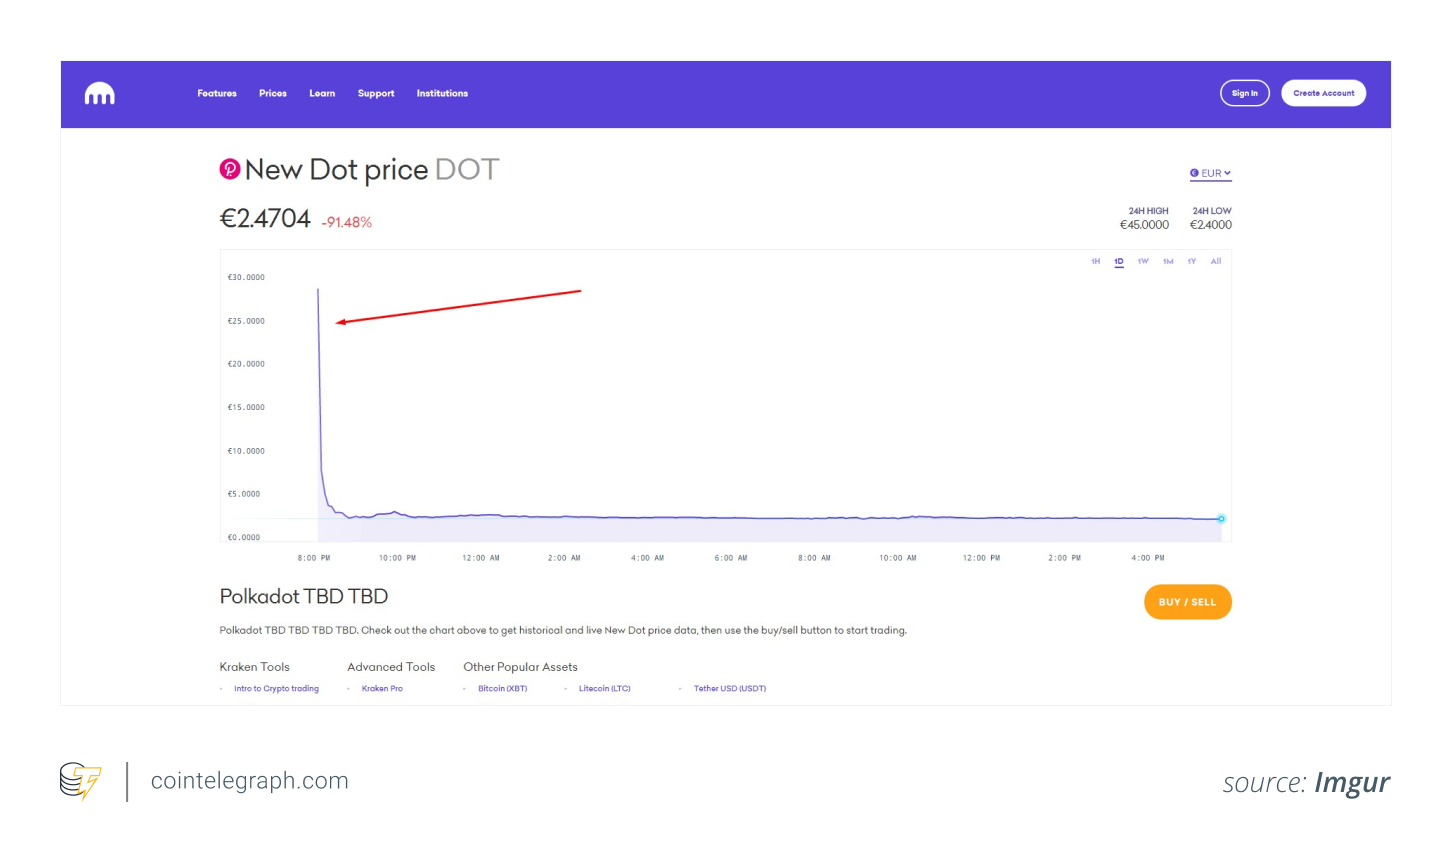Click the Kraken logo in the header

(x=100, y=94)
